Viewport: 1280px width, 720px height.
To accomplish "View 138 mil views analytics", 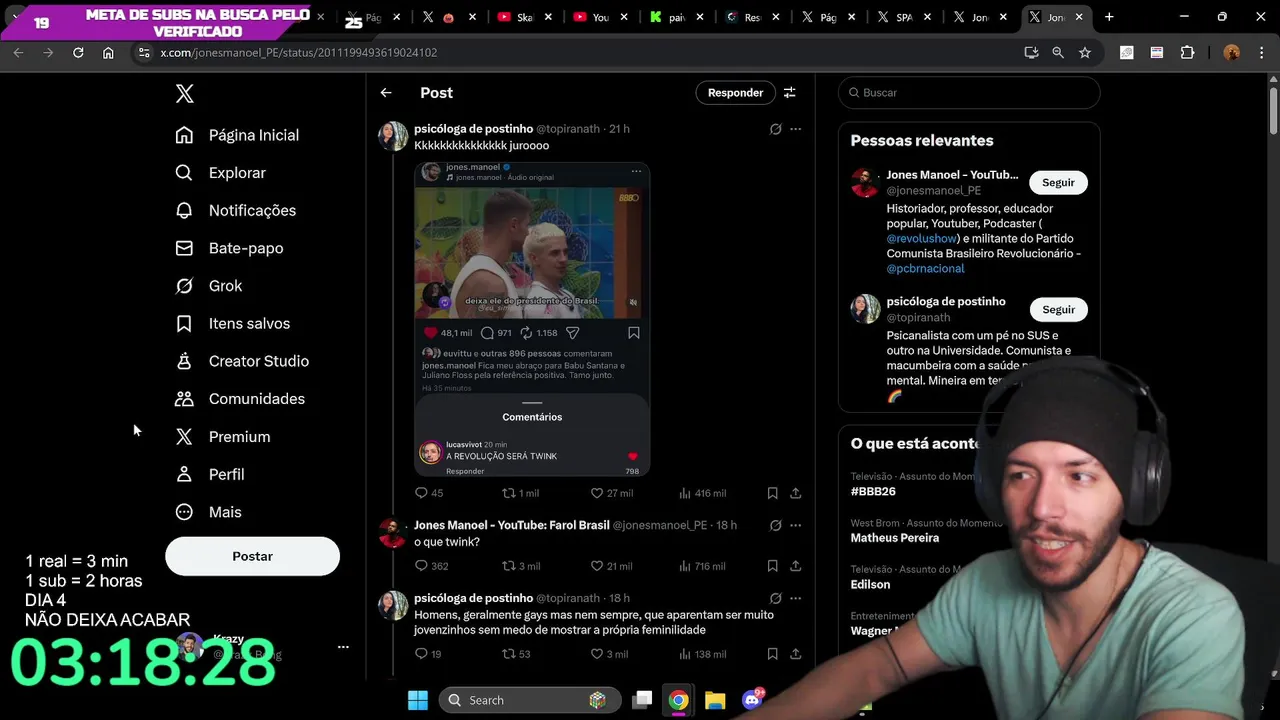I will [702, 654].
